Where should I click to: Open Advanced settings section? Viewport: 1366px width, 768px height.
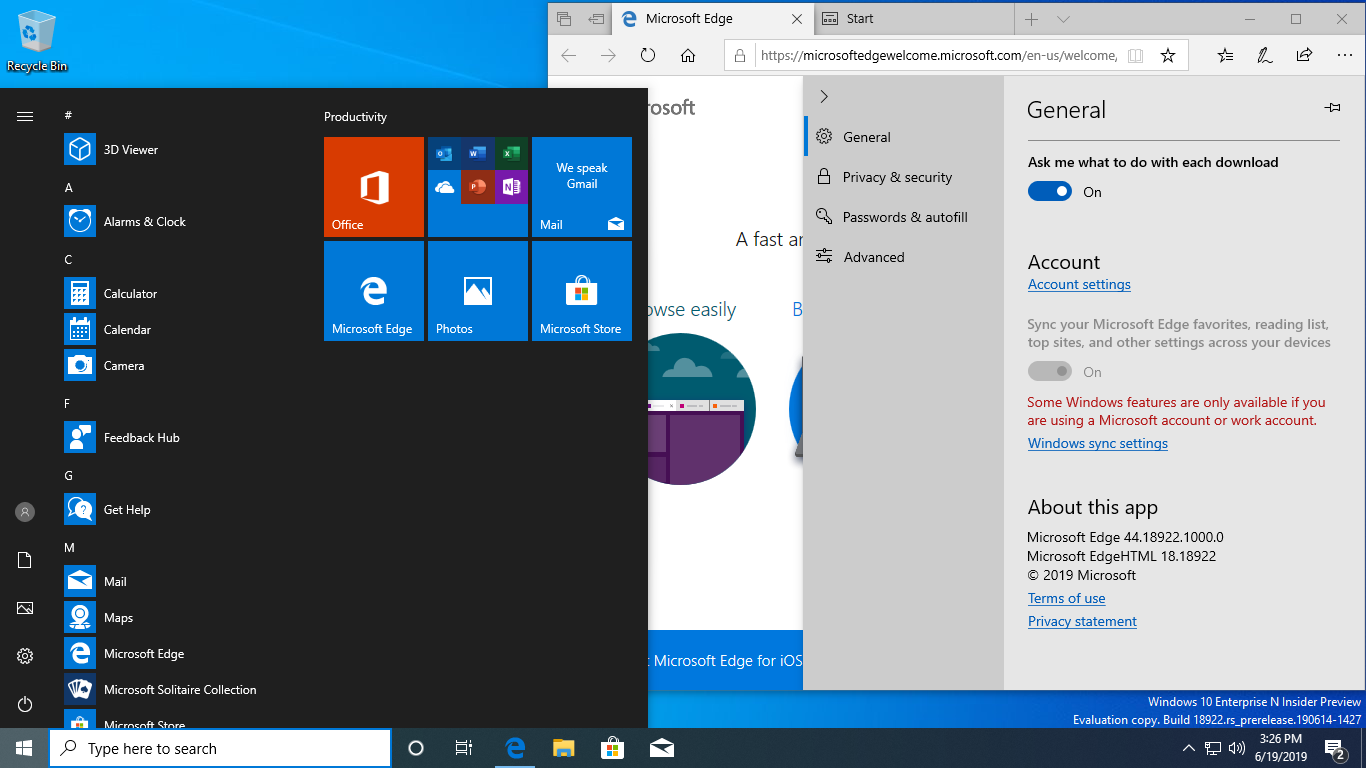[x=904, y=257]
